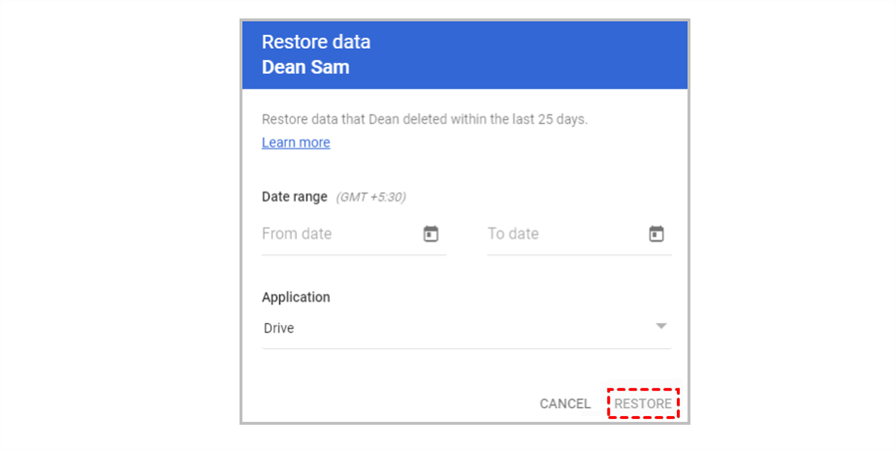Click the blank area left of CANCEL
The image size is (896, 450).
[400, 404]
